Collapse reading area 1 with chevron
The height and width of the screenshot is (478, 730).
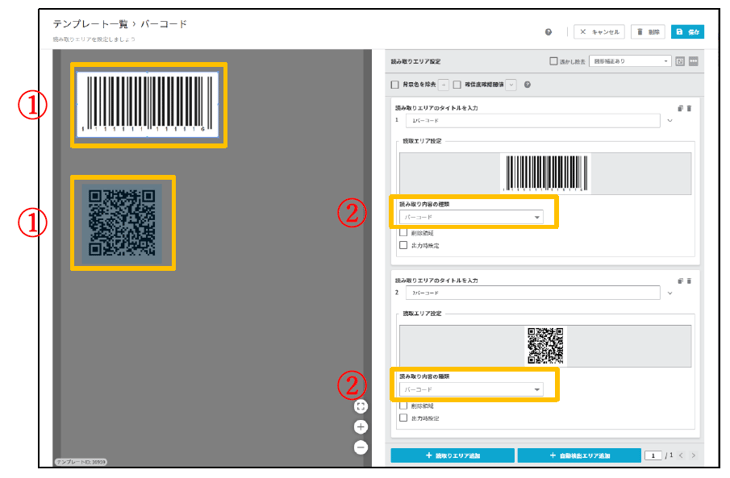tap(670, 121)
